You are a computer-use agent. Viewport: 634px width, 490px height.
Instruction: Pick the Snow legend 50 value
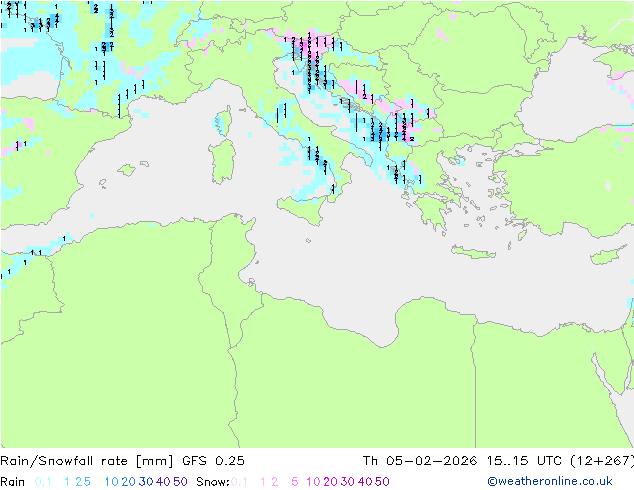pos(383,482)
